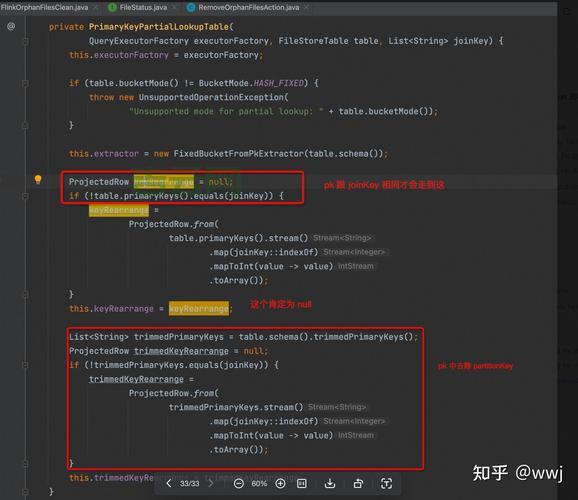Rotate the image
This screenshot has height=500, width=578.
[x=358, y=483]
